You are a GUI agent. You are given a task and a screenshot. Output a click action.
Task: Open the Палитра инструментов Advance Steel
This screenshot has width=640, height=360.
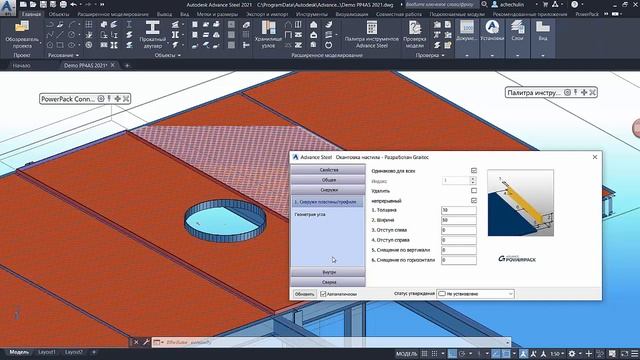click(x=371, y=34)
